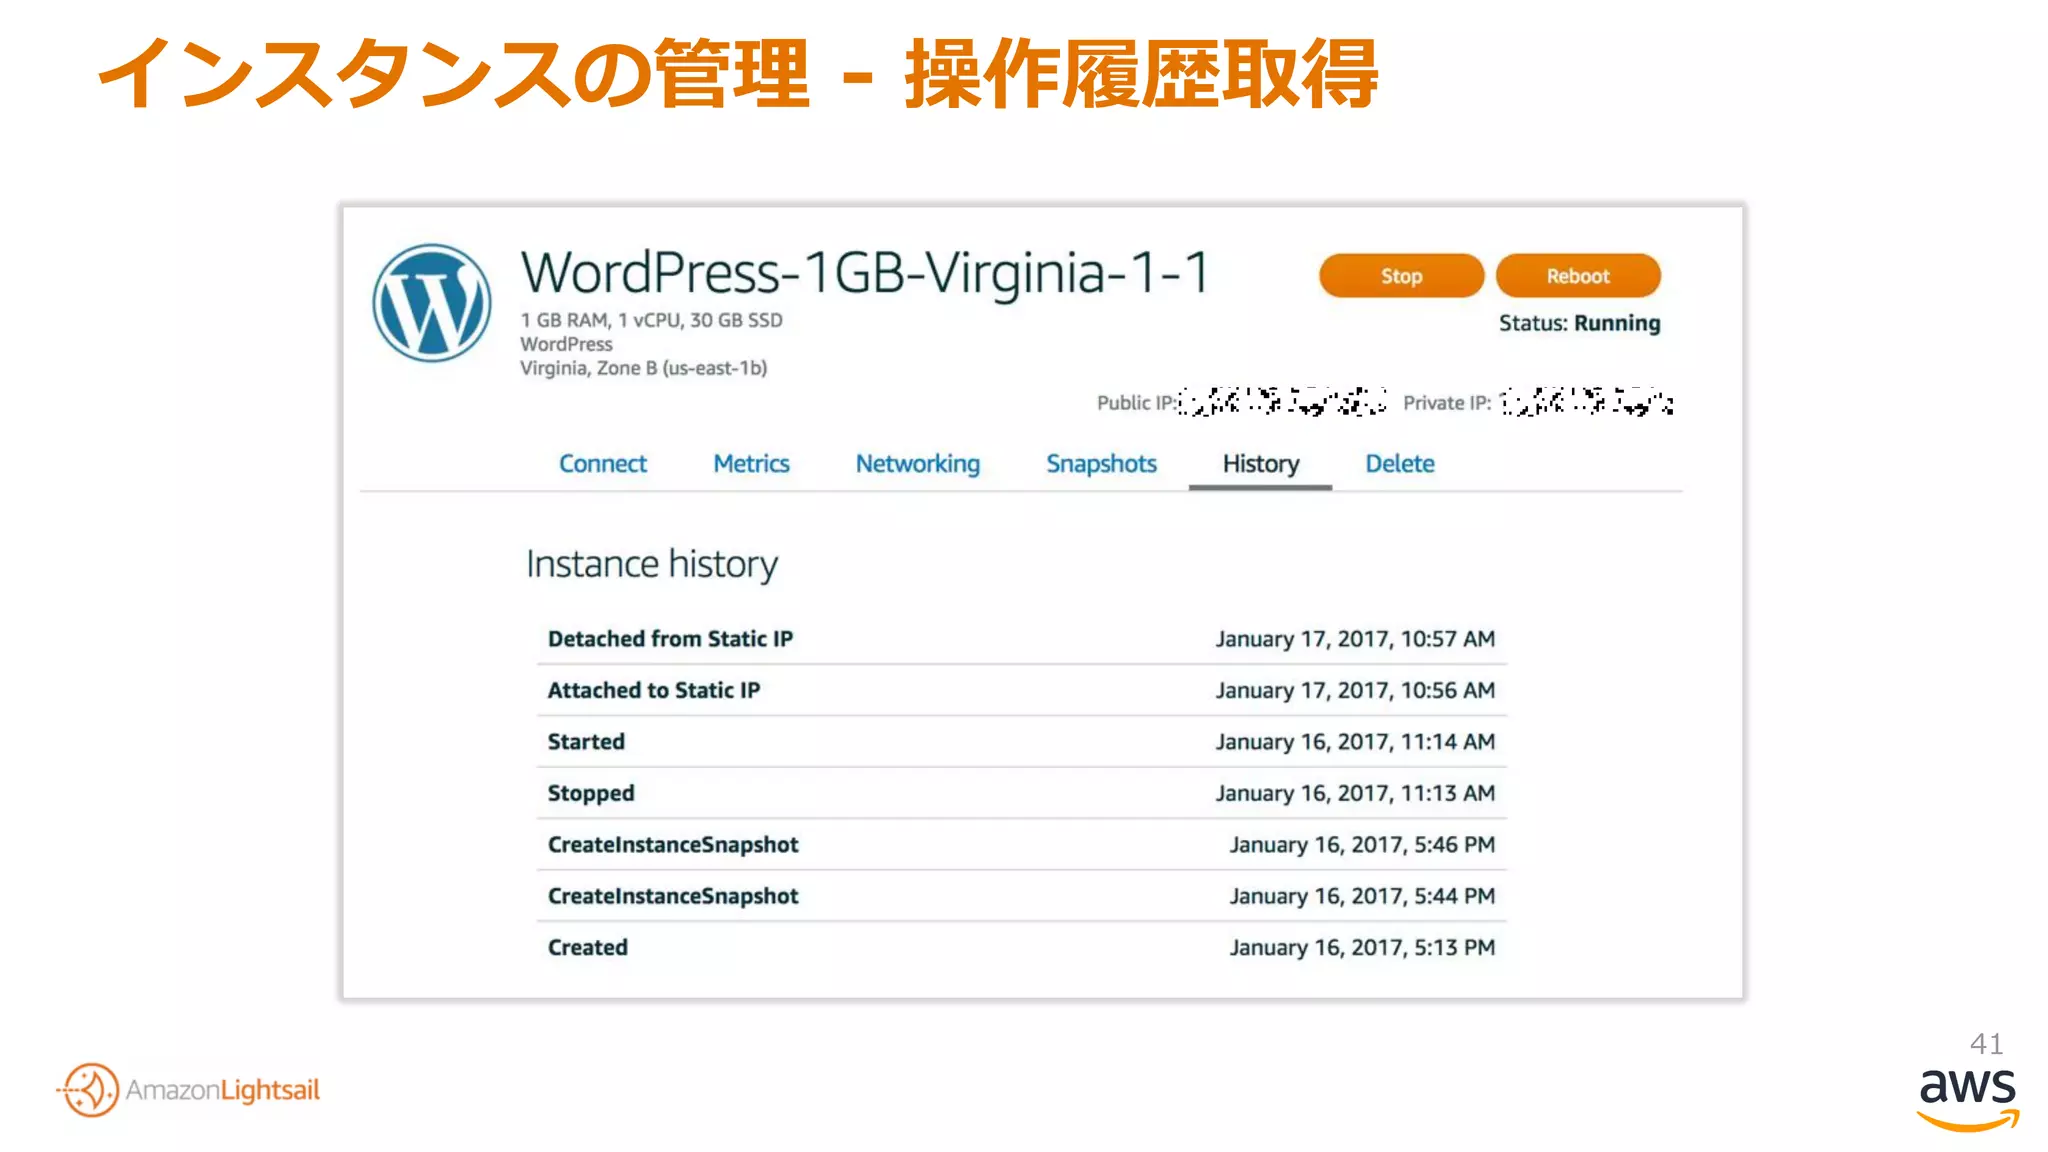2048x1152 pixels.
Task: Select the Detached from Static IP entry
Action: coord(670,639)
